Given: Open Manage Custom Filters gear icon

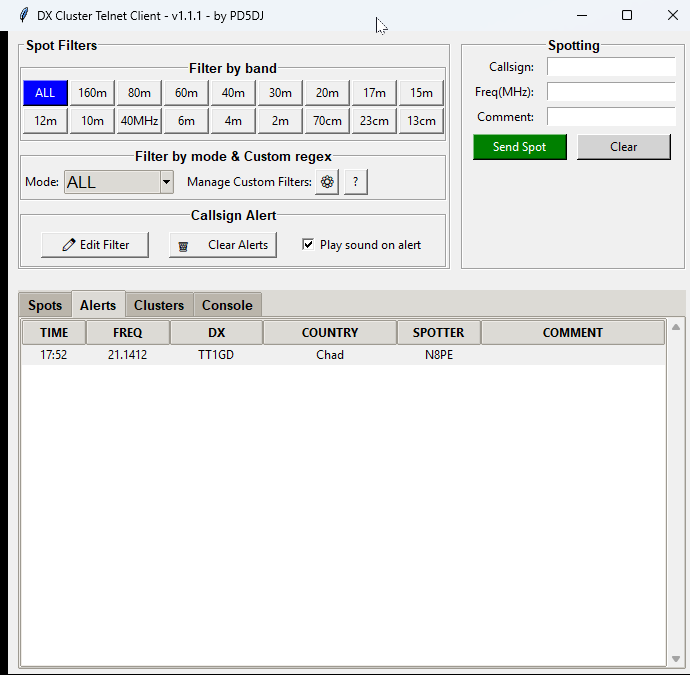Looking at the screenshot, I should coord(327,182).
